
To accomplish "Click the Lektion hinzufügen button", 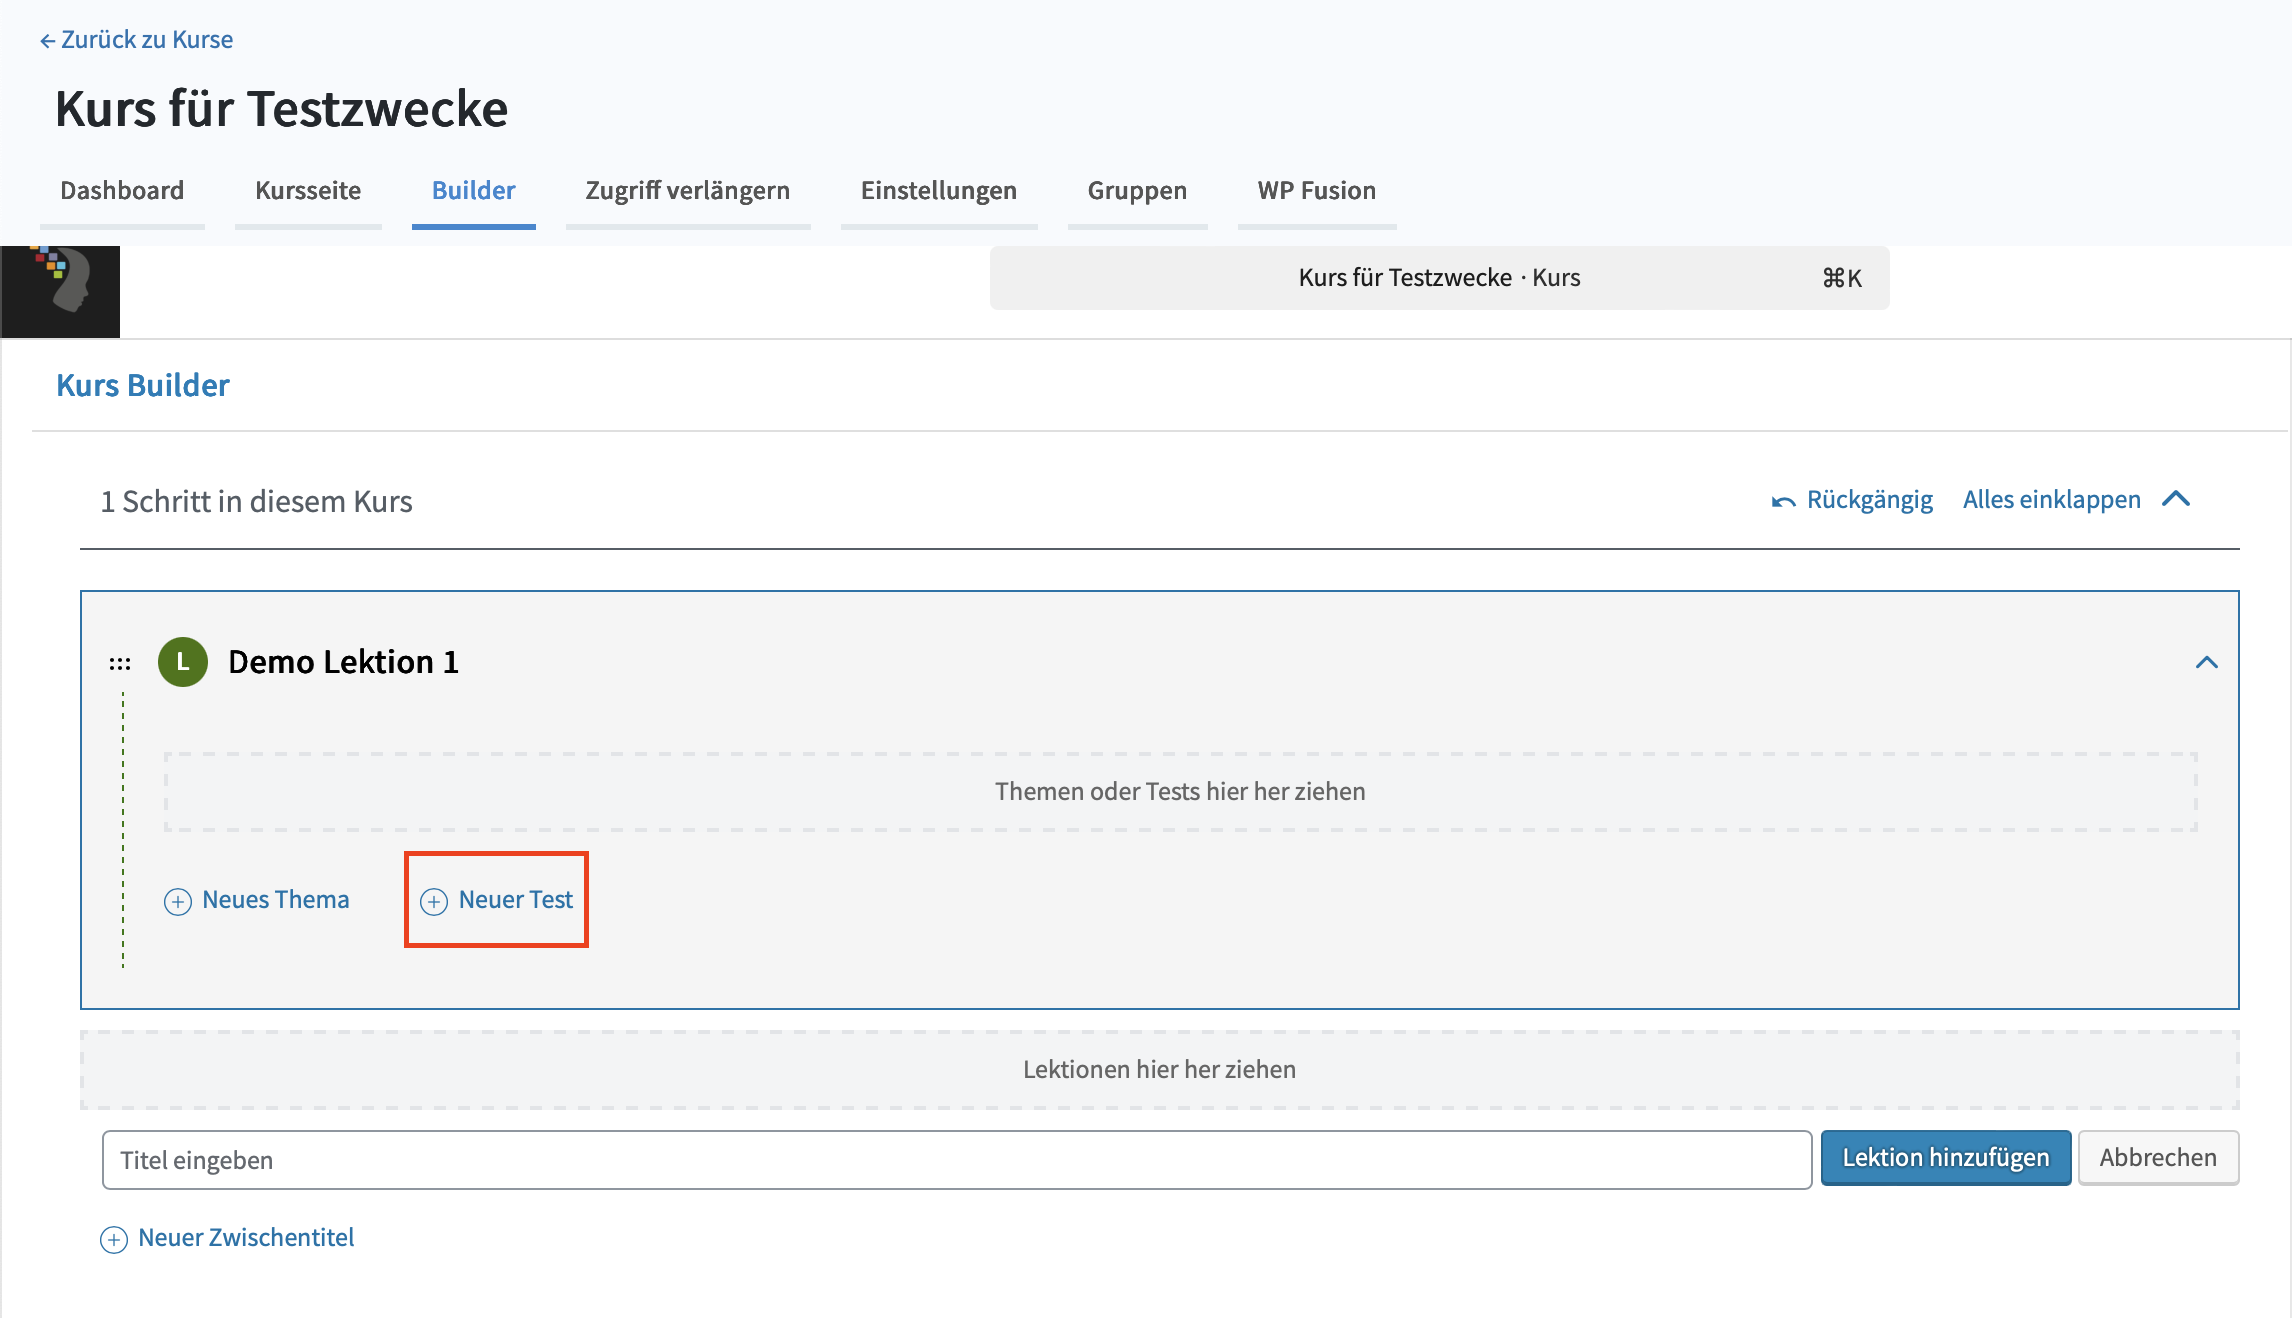I will [1946, 1158].
